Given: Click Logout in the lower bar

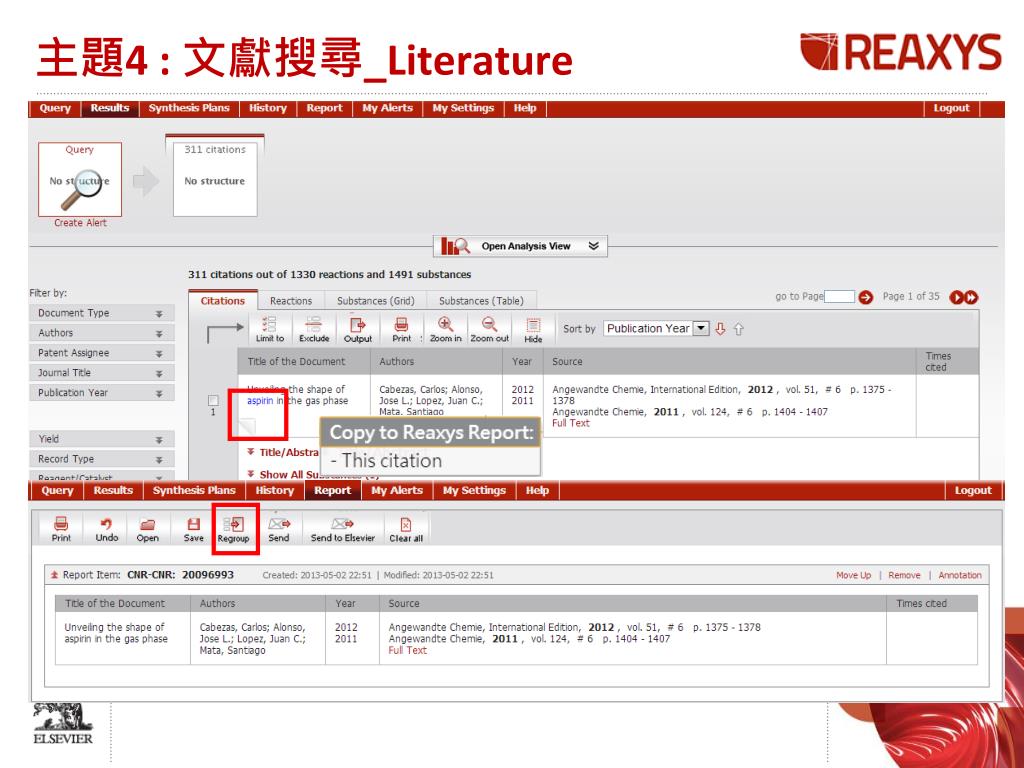Looking at the screenshot, I should pyautogui.click(x=973, y=490).
